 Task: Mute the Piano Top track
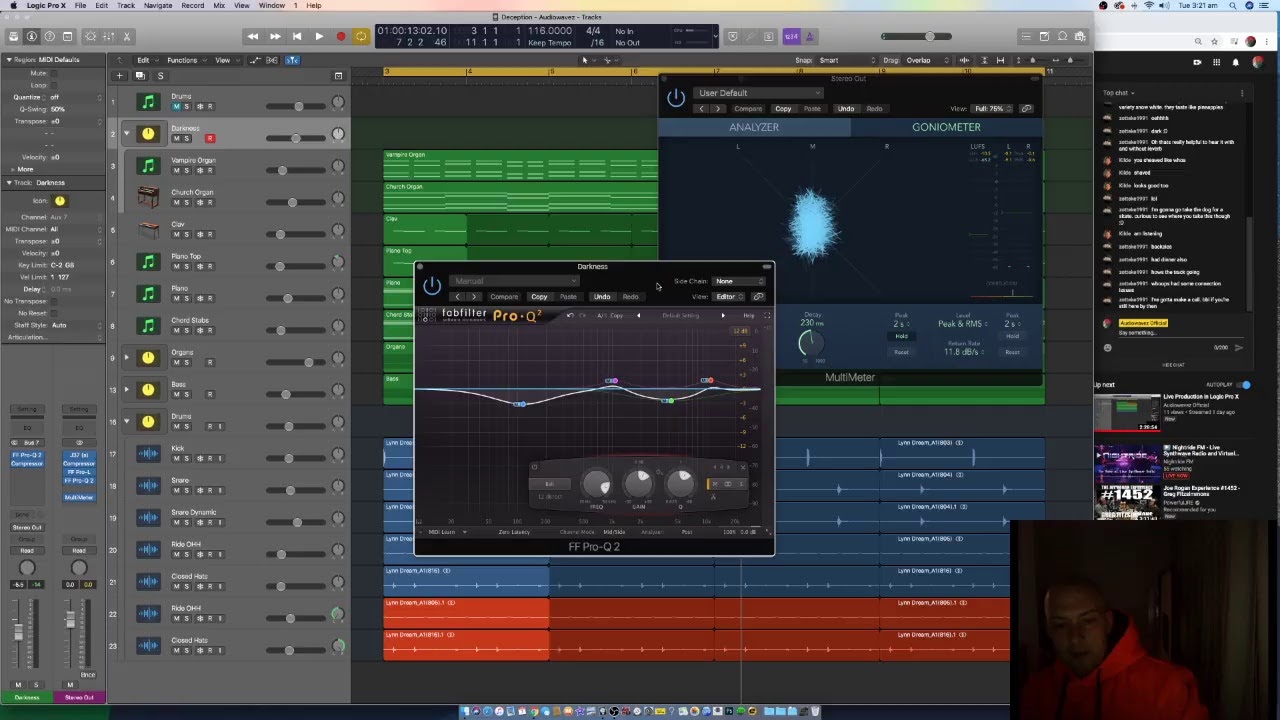pos(176,266)
